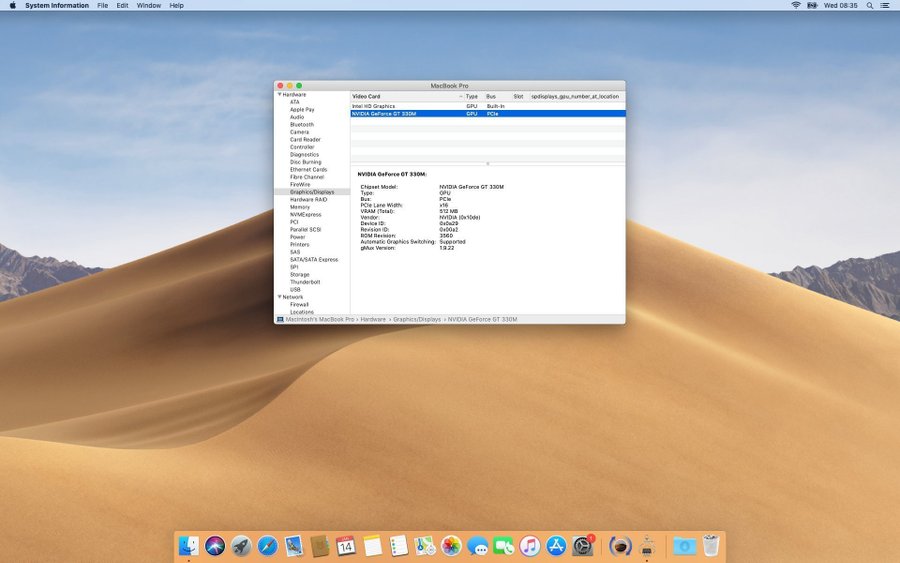Launch Safari from the dock
Image resolution: width=900 pixels, height=563 pixels.
[x=267, y=546]
